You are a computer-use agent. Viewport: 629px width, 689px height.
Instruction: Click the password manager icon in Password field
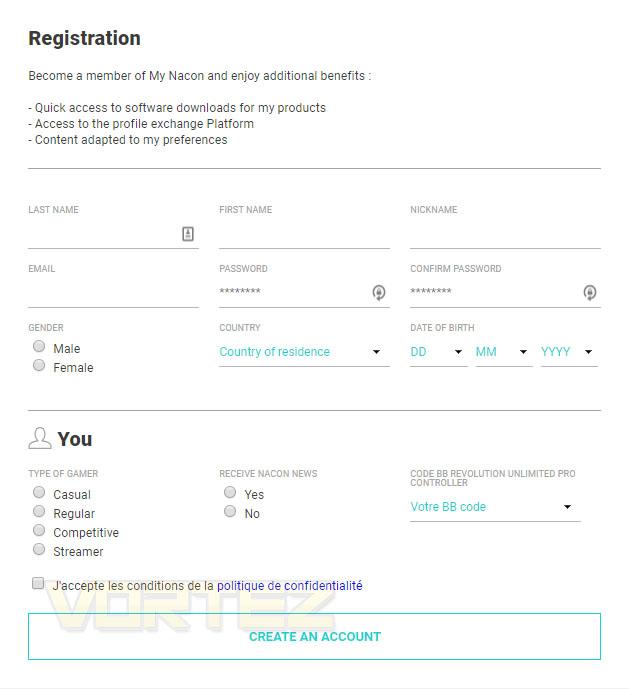click(x=378, y=292)
